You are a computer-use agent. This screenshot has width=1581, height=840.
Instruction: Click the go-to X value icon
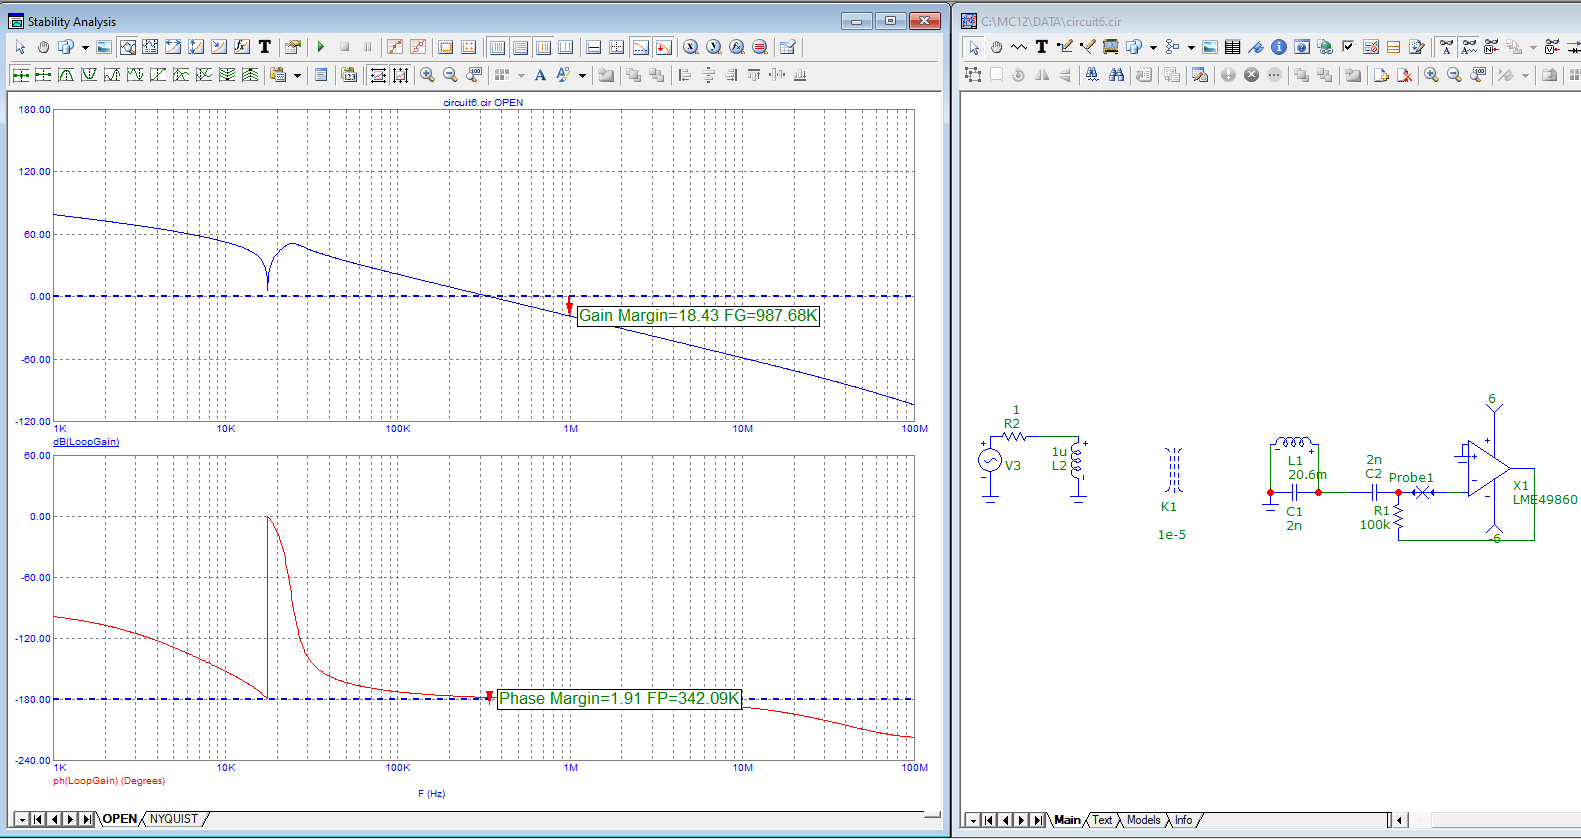tap(690, 47)
